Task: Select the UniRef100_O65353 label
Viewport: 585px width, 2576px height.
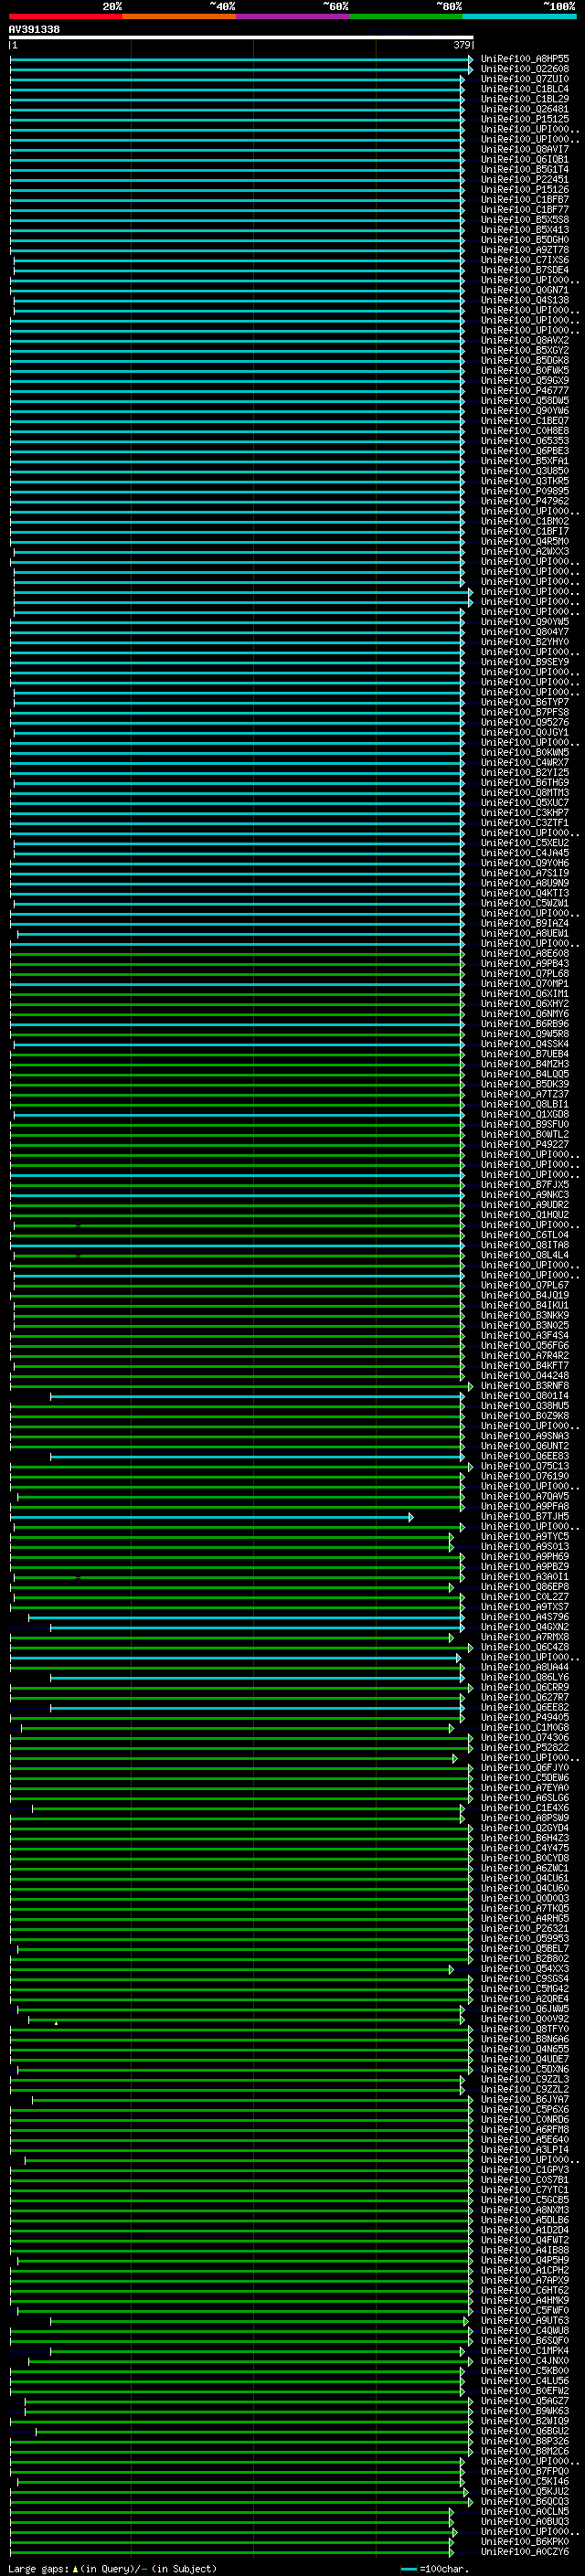Action: (525, 440)
